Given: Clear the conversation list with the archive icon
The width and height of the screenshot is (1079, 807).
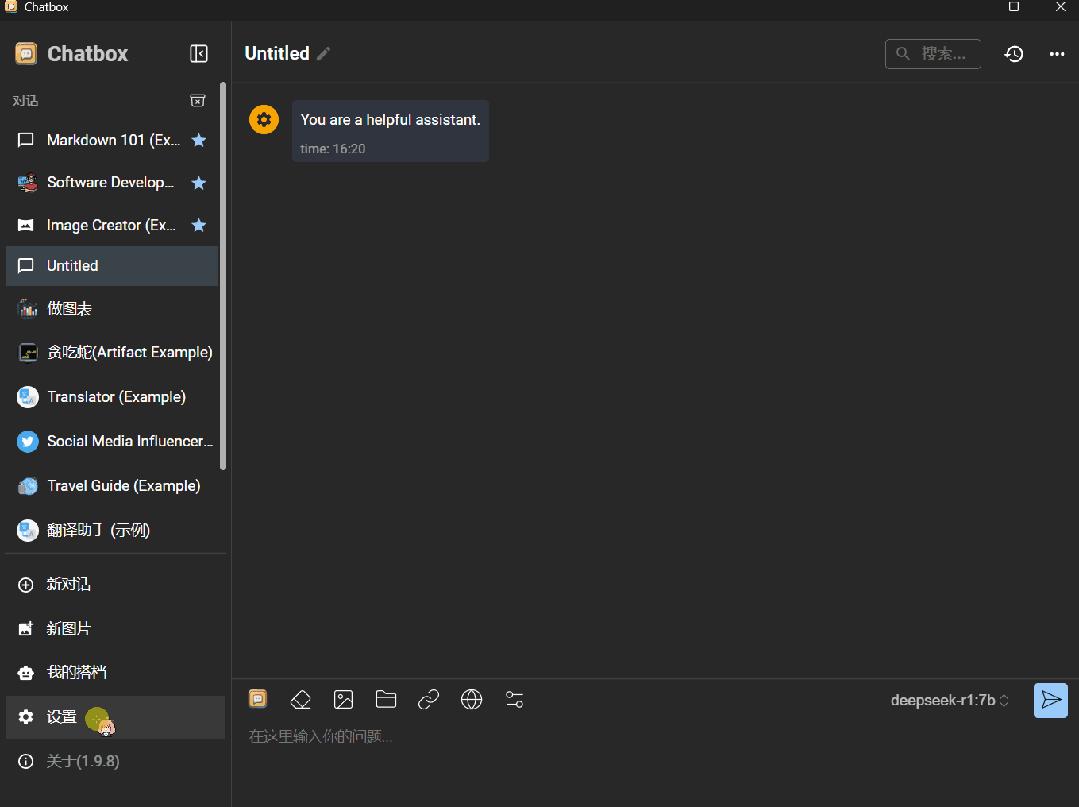Looking at the screenshot, I should coord(197,100).
